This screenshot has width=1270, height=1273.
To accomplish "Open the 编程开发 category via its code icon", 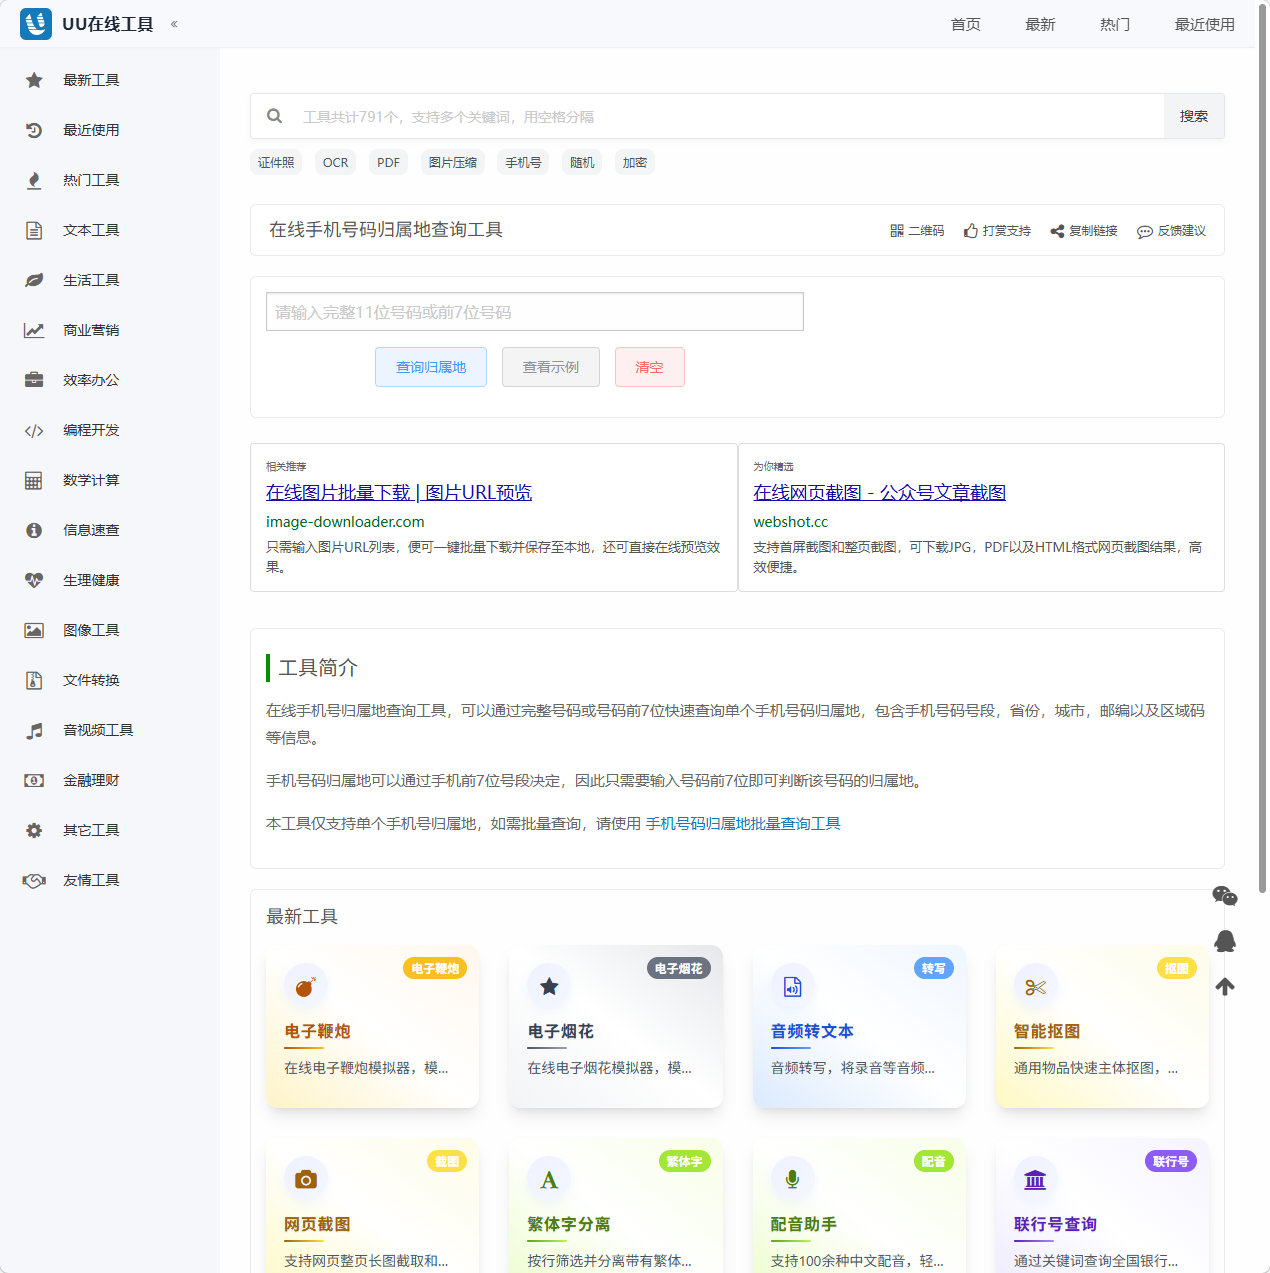I will click(33, 430).
